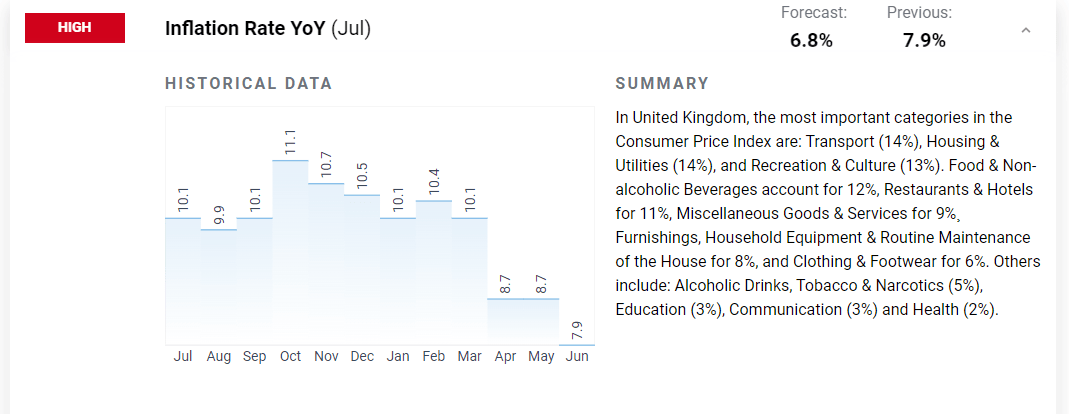Click the summary paragraph about United Kingdom CPI
1069x414 pixels.
(828, 213)
